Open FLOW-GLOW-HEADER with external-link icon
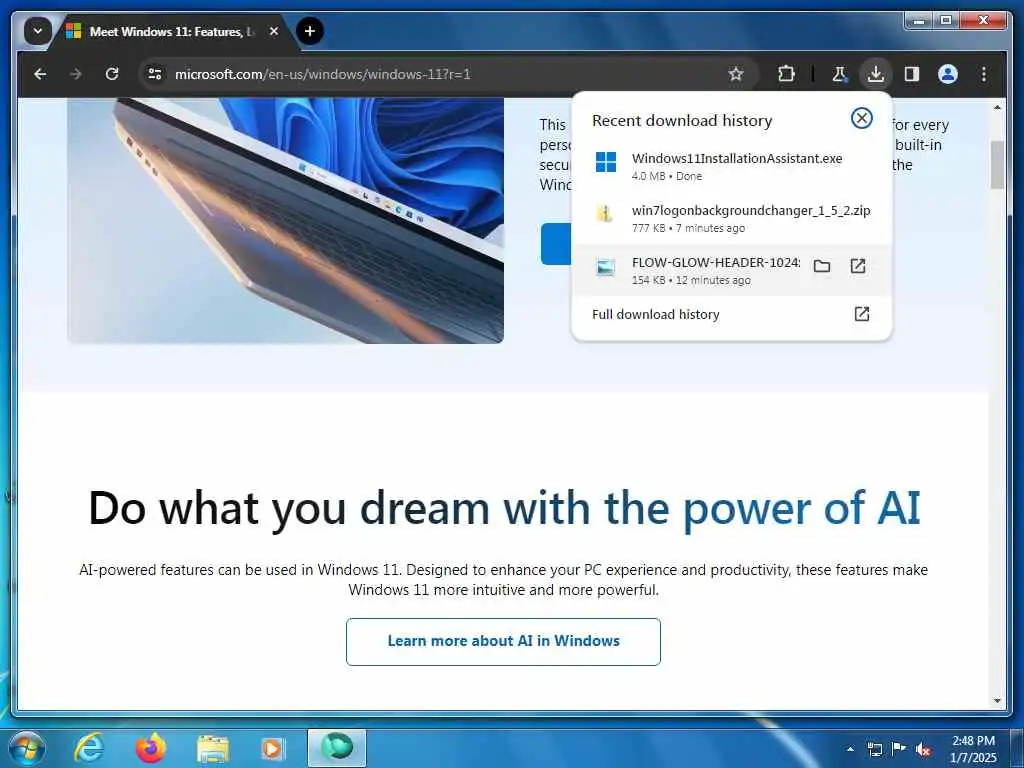The width and height of the screenshot is (1024, 768). coord(858,266)
